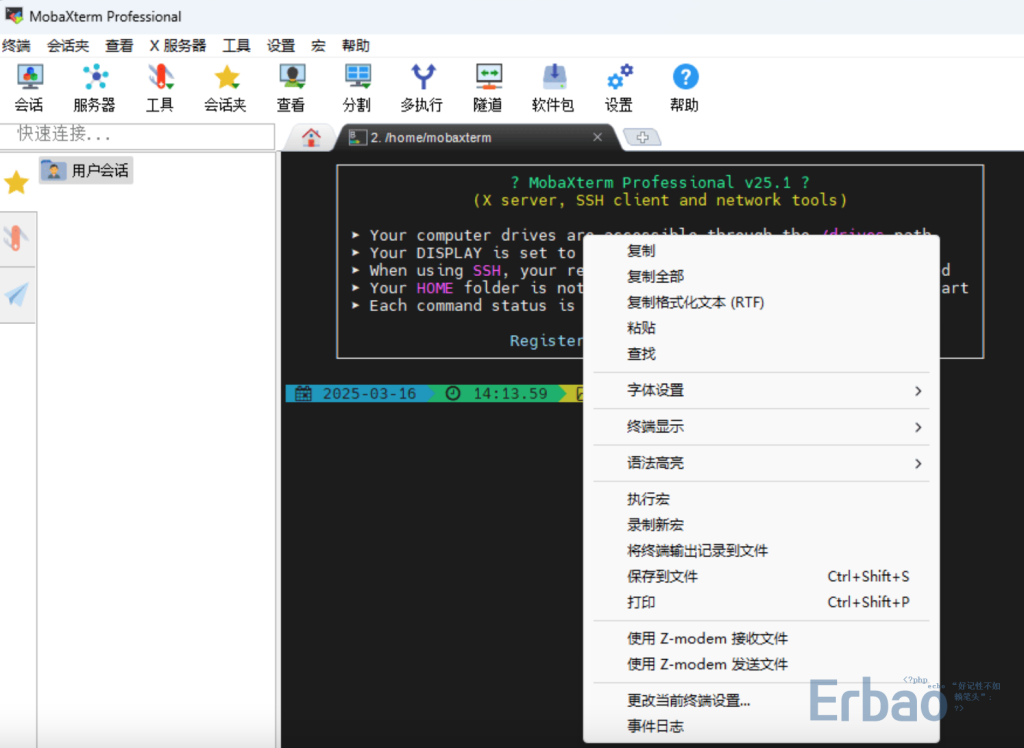Viewport: 1024px width, 748px height.
Task: Open the 宏 menu
Action: point(318,46)
